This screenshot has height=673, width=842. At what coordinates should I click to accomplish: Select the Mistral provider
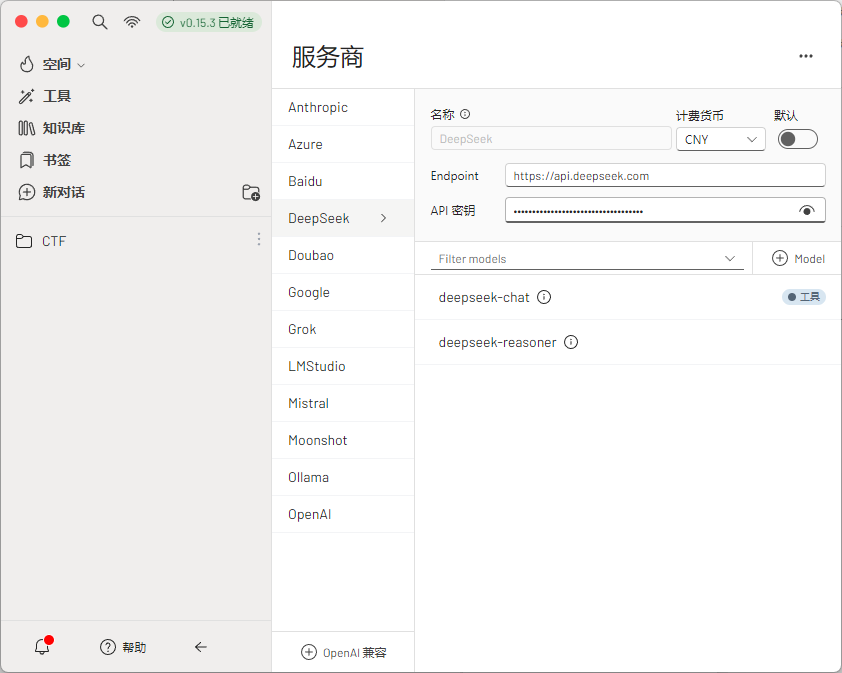[x=343, y=403]
